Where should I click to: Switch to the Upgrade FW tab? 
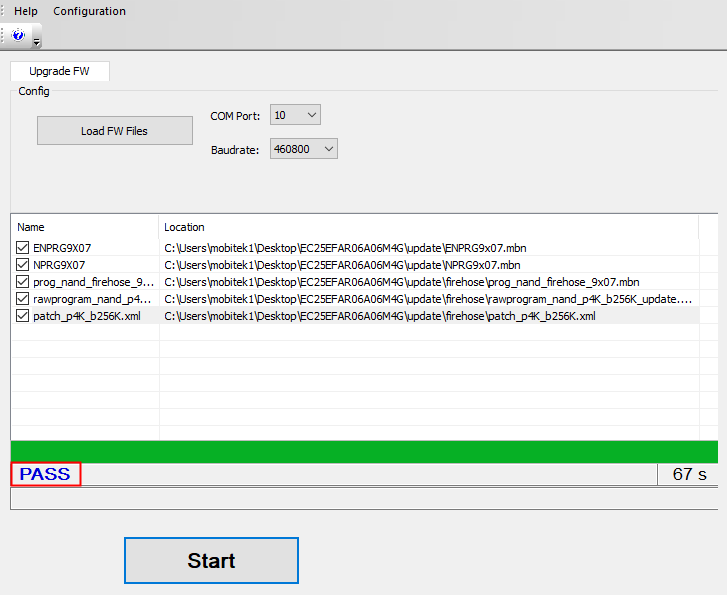coord(59,72)
